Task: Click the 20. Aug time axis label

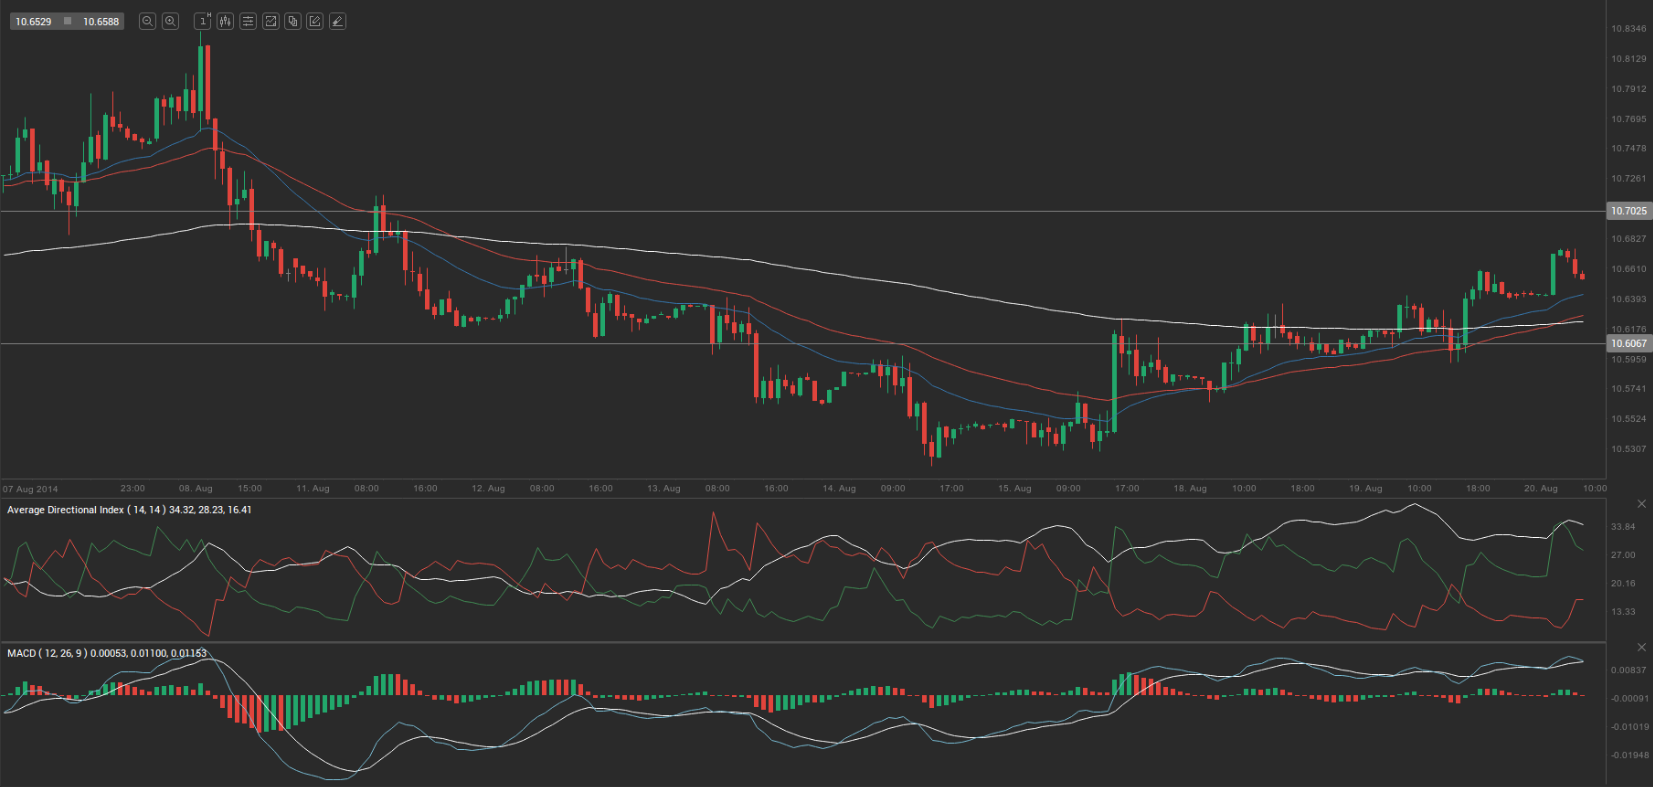Action: tap(1540, 489)
